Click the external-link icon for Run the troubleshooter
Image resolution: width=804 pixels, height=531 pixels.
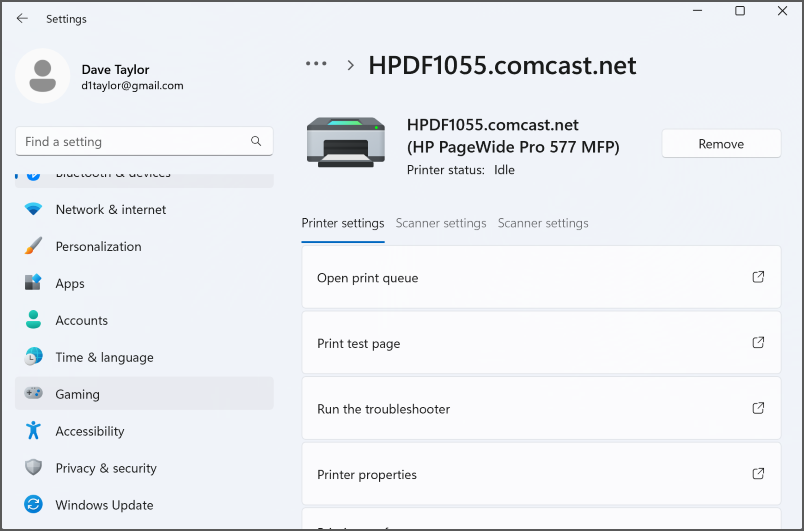[x=758, y=409]
